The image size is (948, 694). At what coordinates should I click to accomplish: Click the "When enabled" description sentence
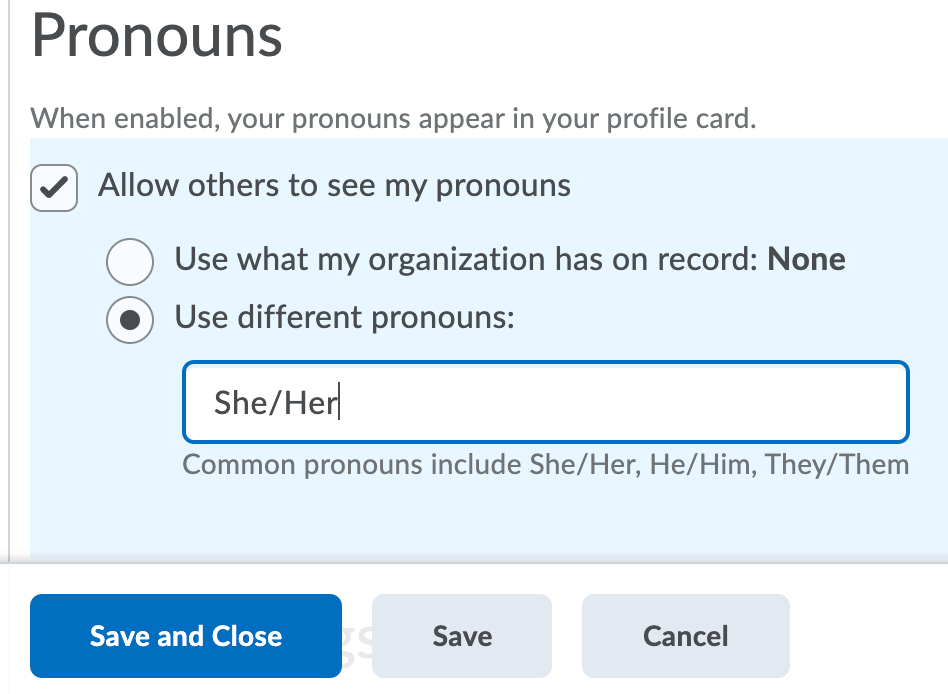point(393,120)
